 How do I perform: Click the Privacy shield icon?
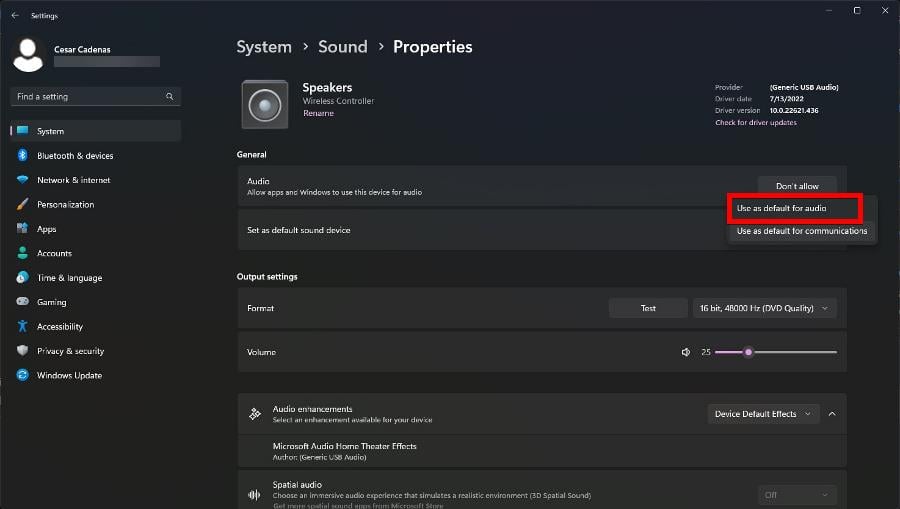(22, 350)
